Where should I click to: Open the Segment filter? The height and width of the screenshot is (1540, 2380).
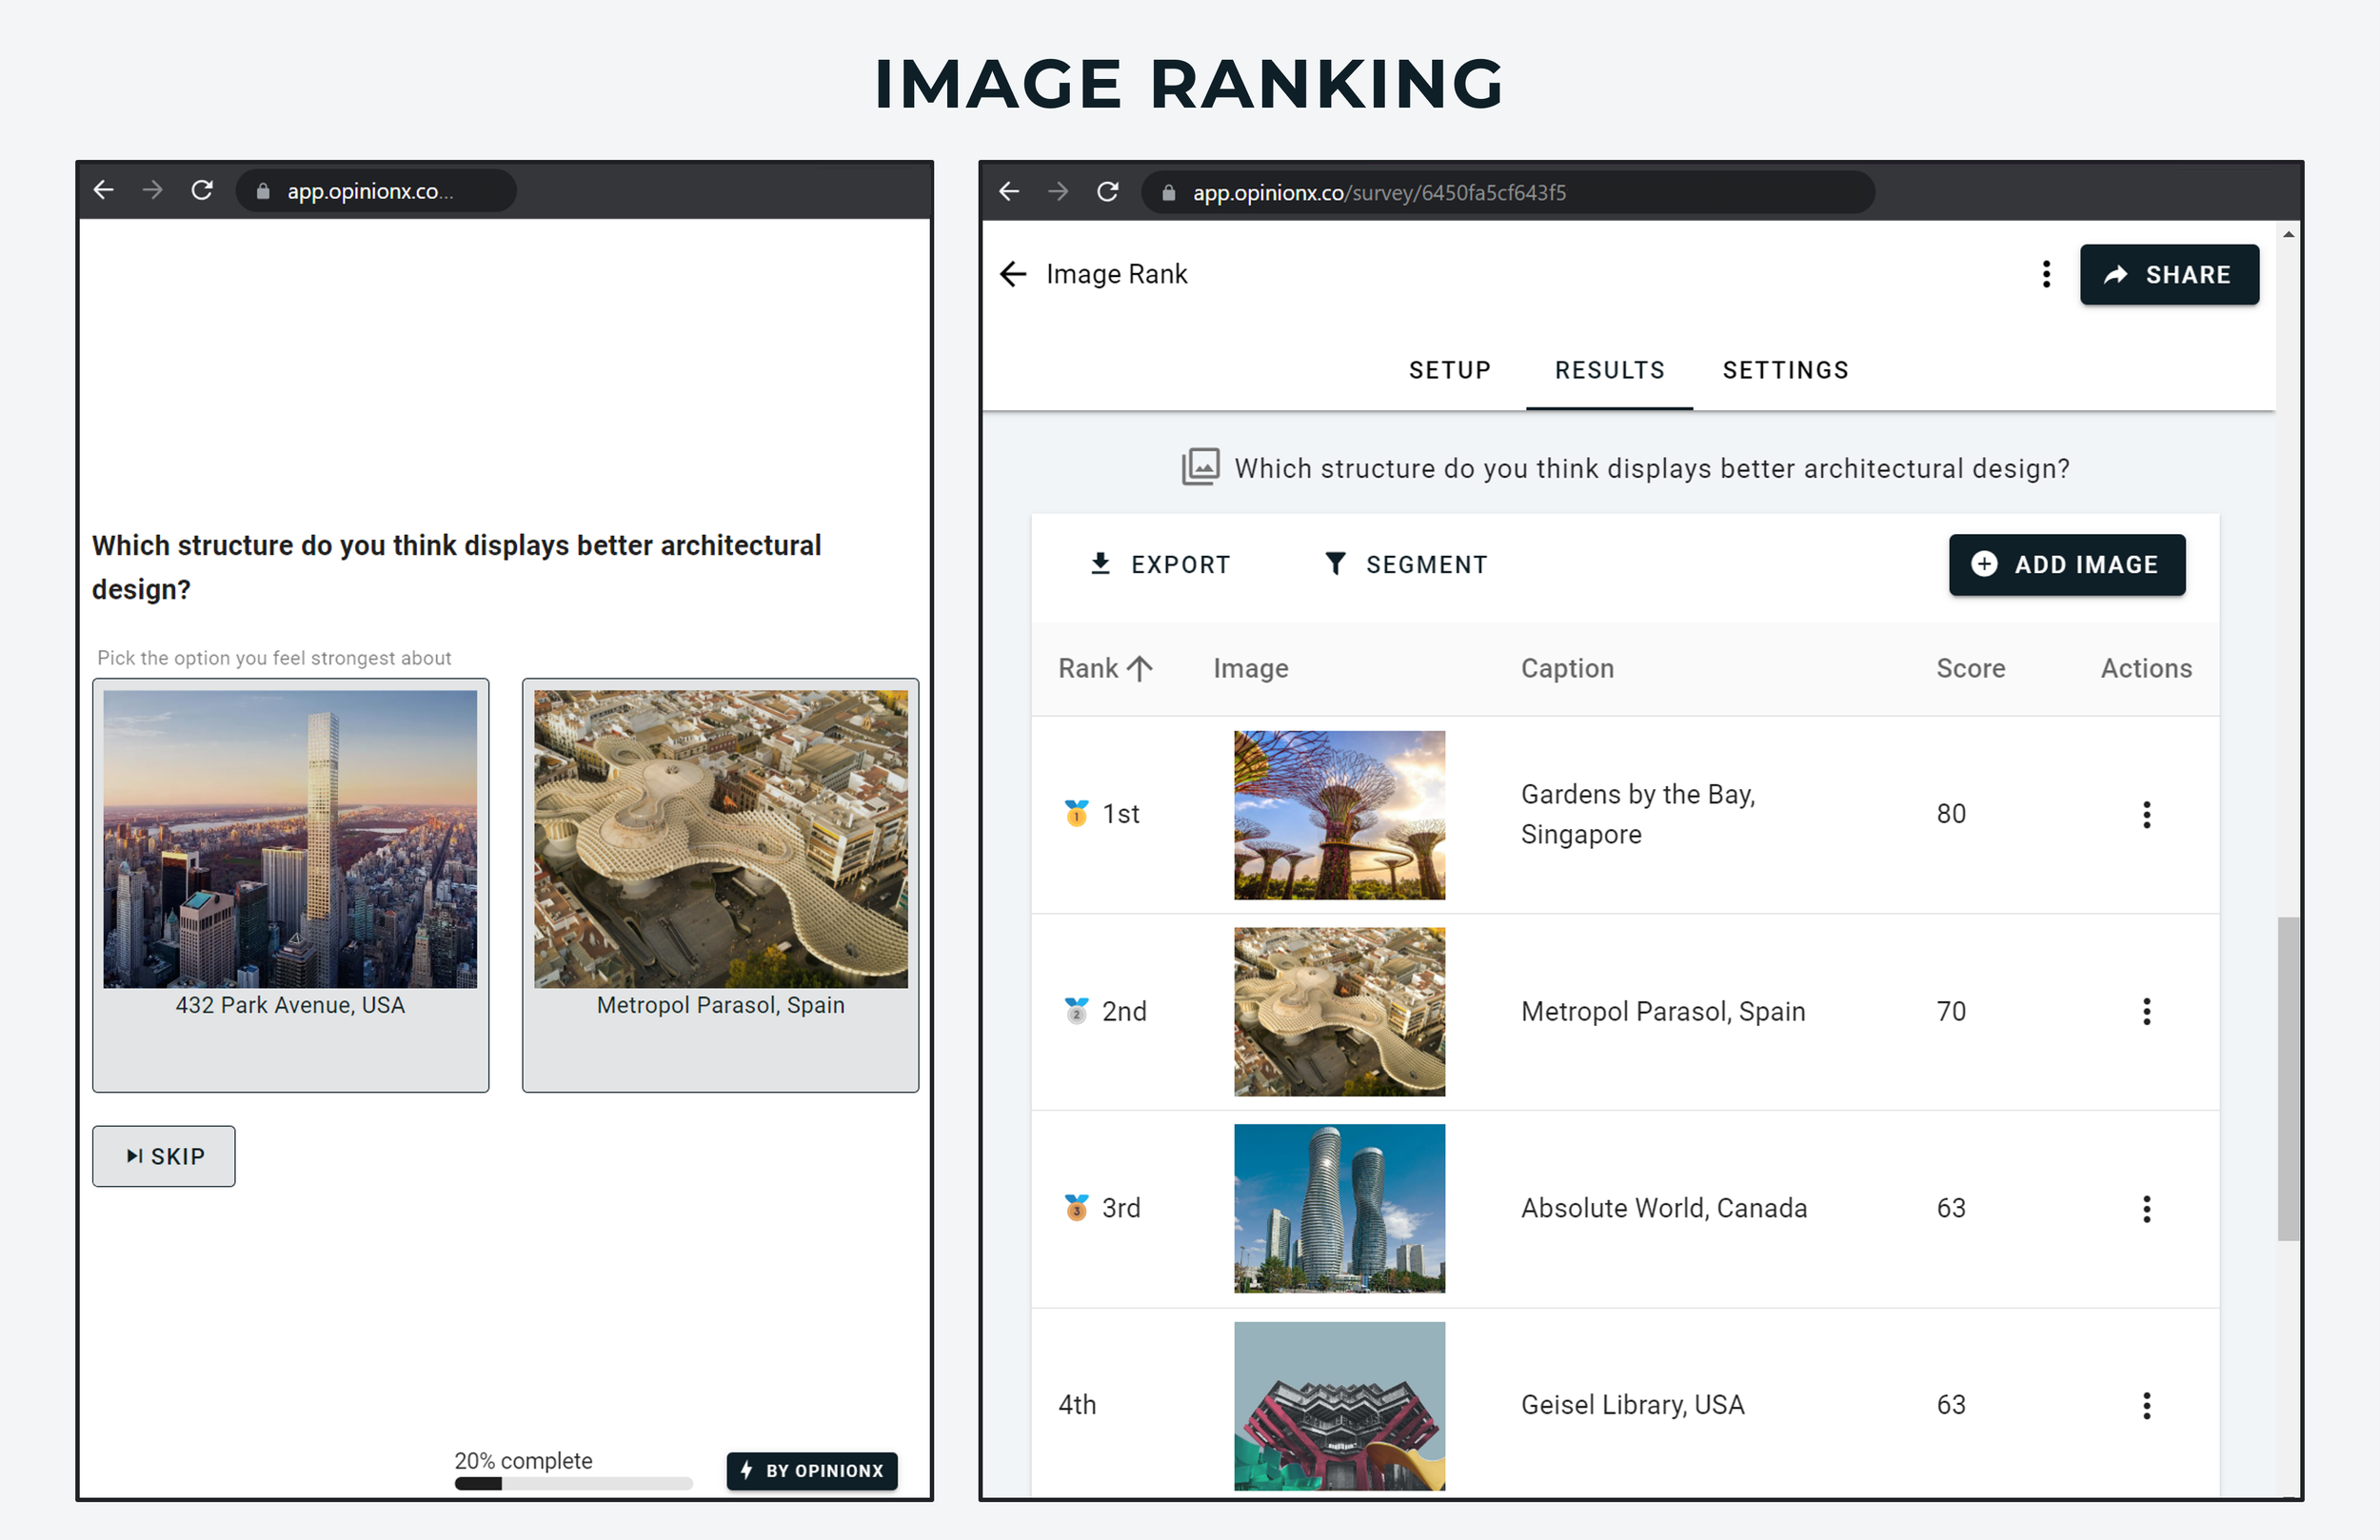tap(1405, 564)
